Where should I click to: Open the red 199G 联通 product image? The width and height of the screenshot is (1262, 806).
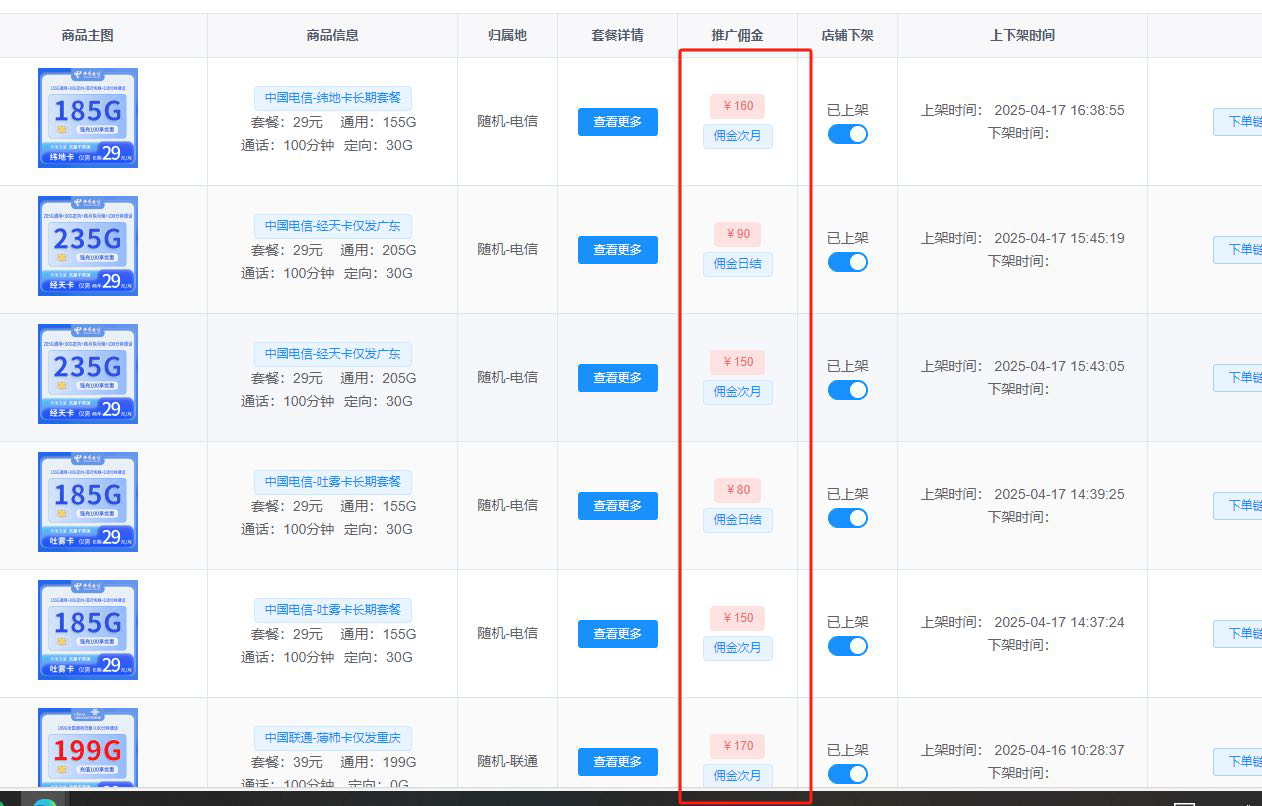[88, 748]
